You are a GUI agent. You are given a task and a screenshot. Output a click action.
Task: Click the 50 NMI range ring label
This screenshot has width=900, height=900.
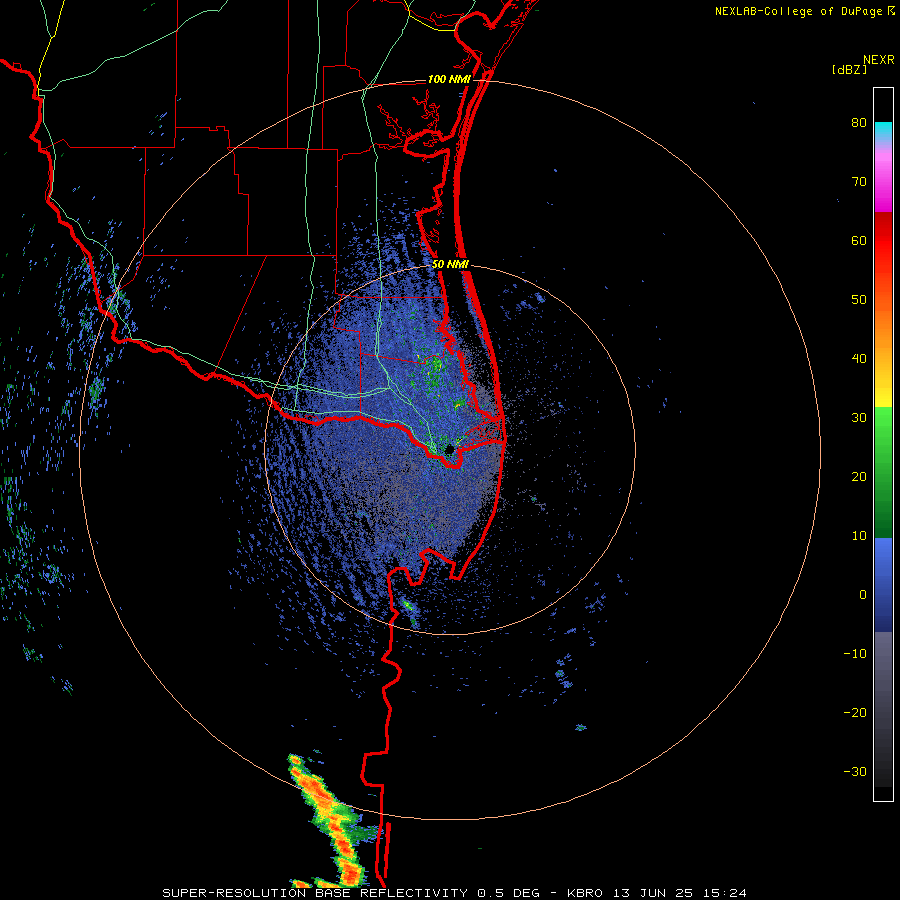click(451, 265)
